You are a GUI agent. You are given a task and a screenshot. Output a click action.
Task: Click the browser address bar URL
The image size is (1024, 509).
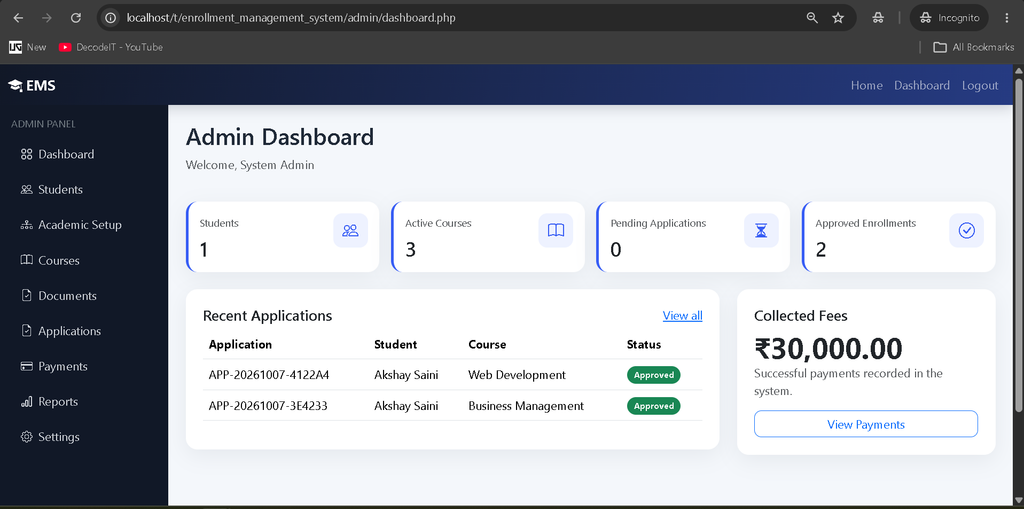[x=291, y=18]
